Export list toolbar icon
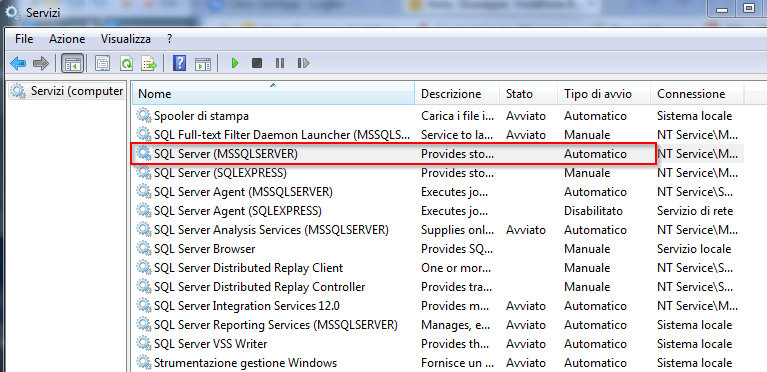767x372 pixels. pyautogui.click(x=149, y=63)
